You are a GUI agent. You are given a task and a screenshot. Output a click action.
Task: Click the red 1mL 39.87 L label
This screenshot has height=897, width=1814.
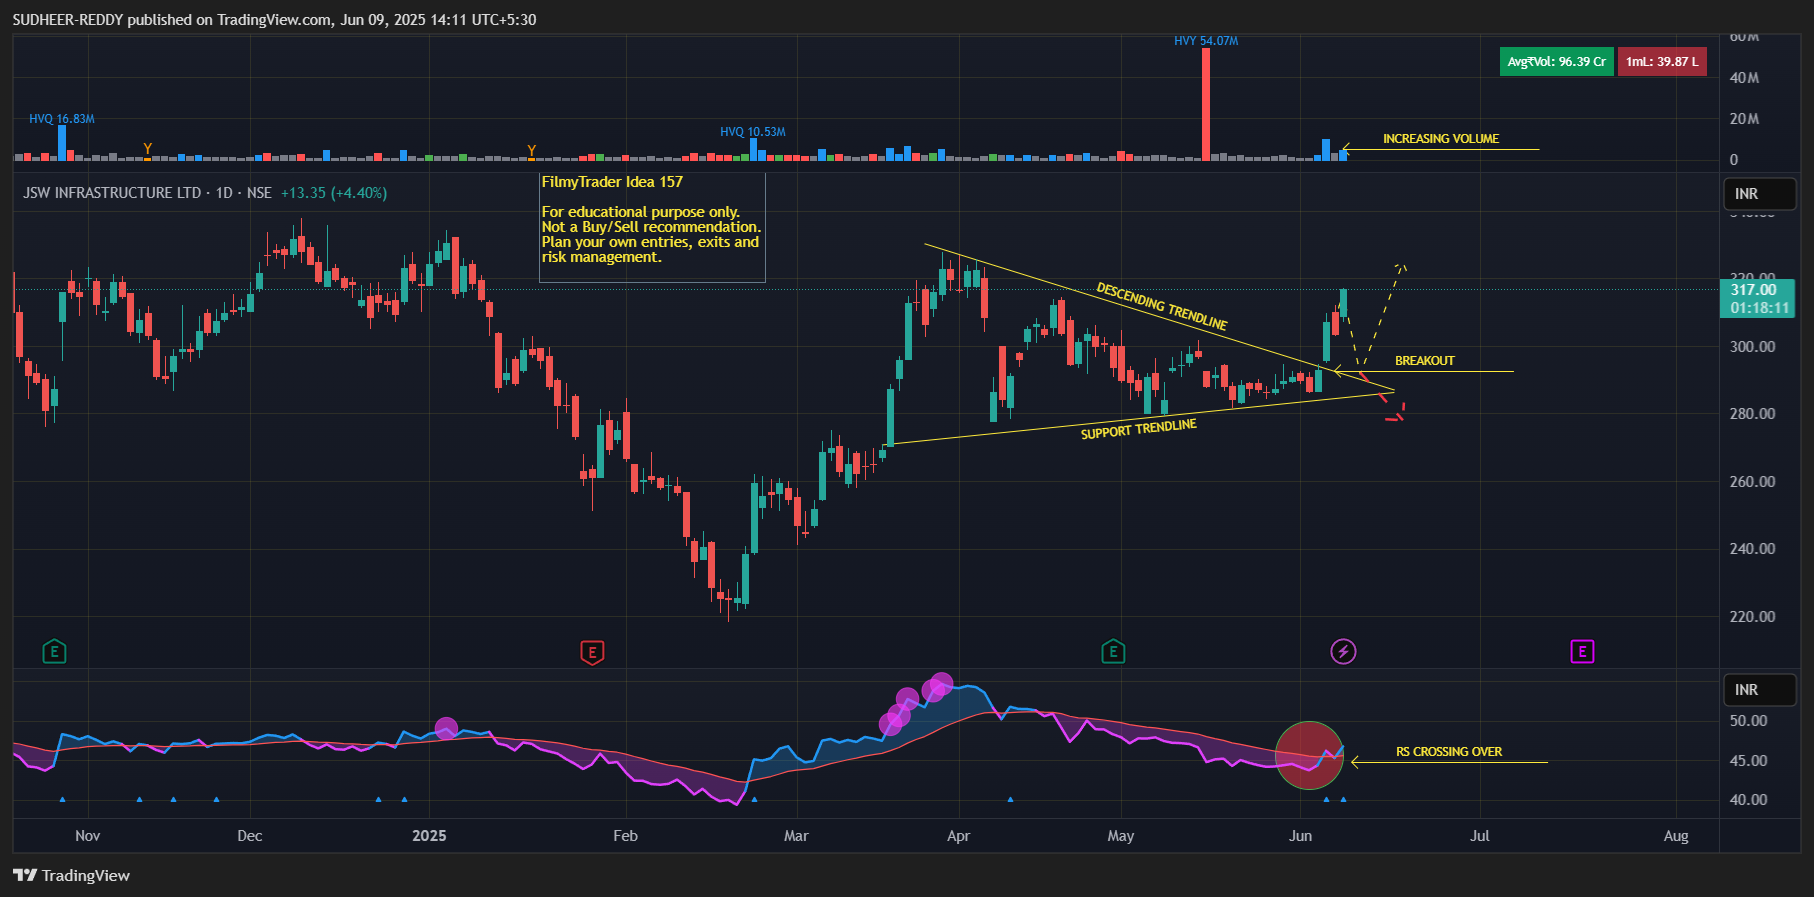tap(1662, 62)
